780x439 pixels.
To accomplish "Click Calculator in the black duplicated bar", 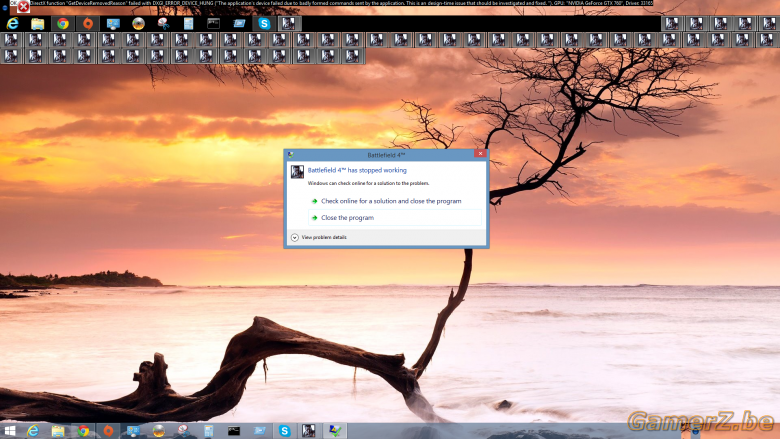I will [189, 23].
